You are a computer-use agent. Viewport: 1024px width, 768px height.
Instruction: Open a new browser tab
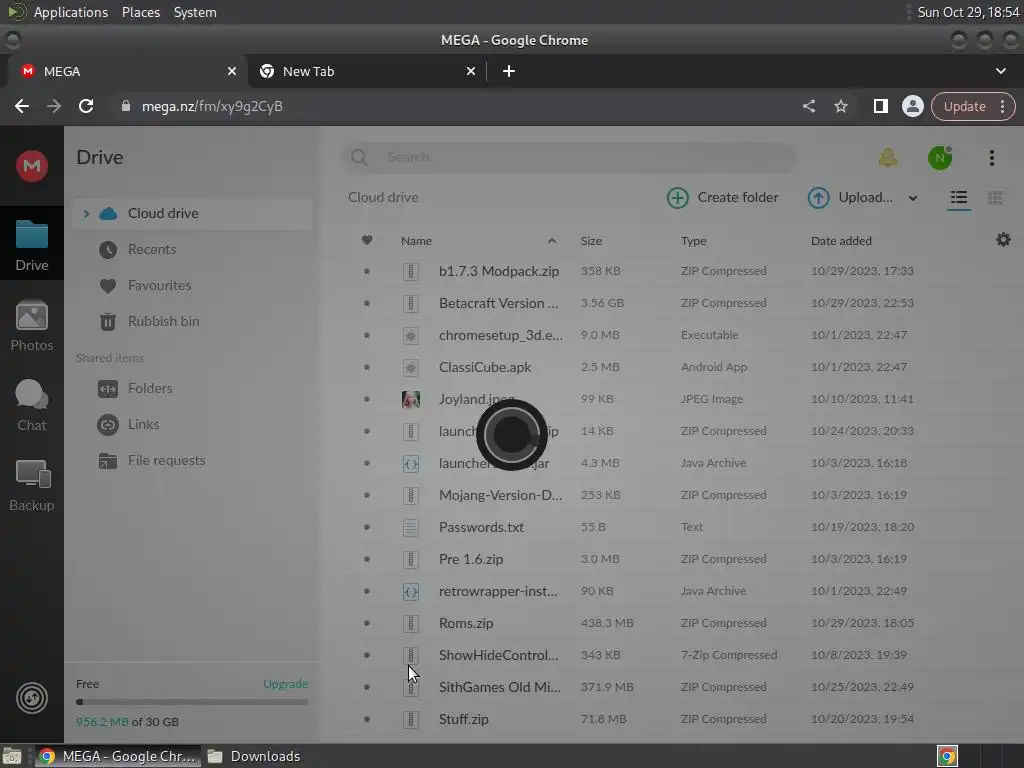[x=509, y=71]
